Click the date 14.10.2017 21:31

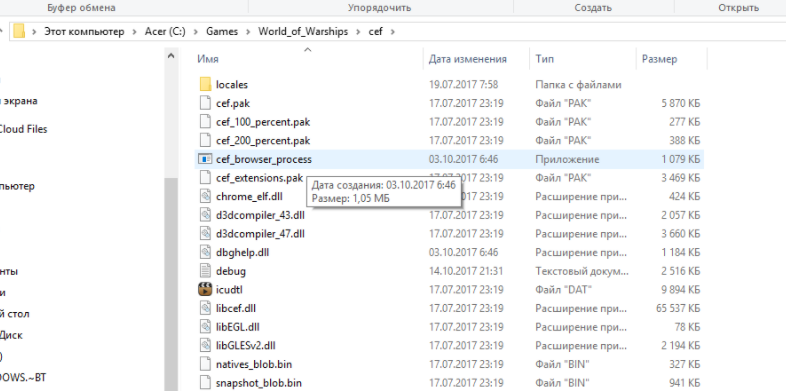click(x=466, y=271)
